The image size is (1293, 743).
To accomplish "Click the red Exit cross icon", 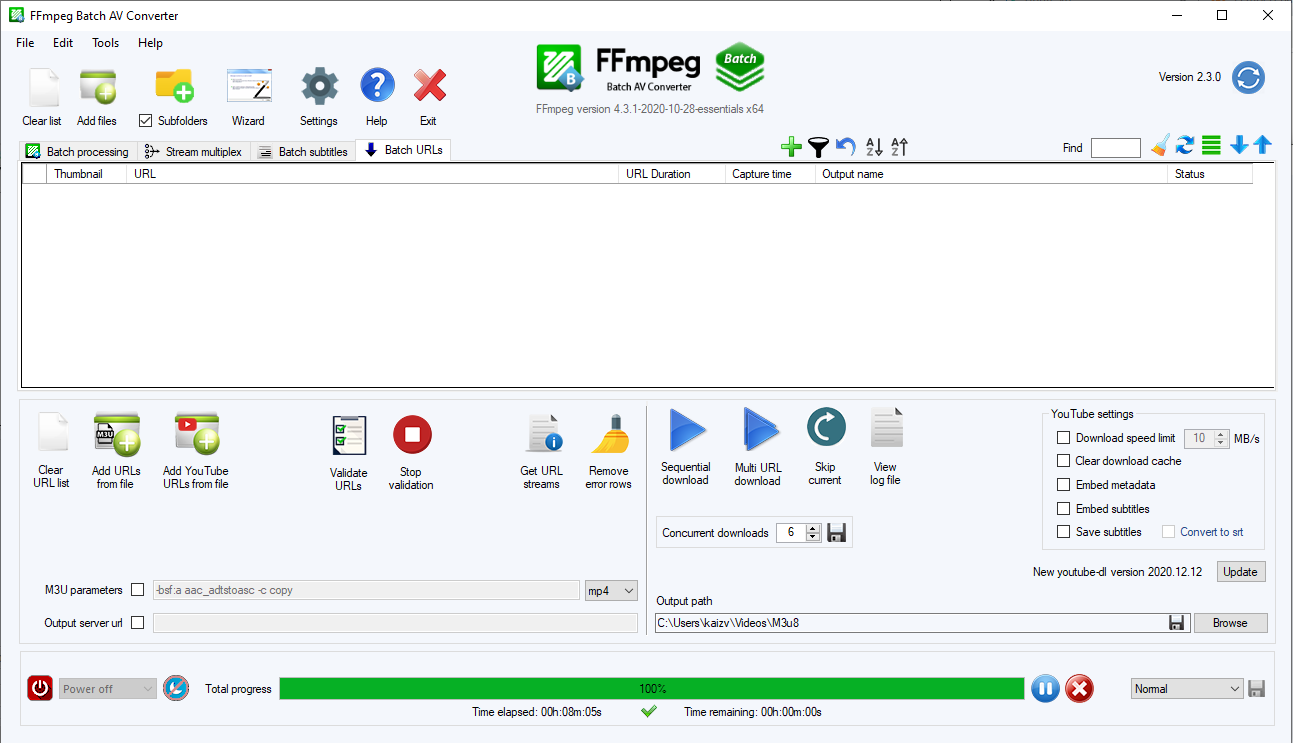I will (x=429, y=87).
